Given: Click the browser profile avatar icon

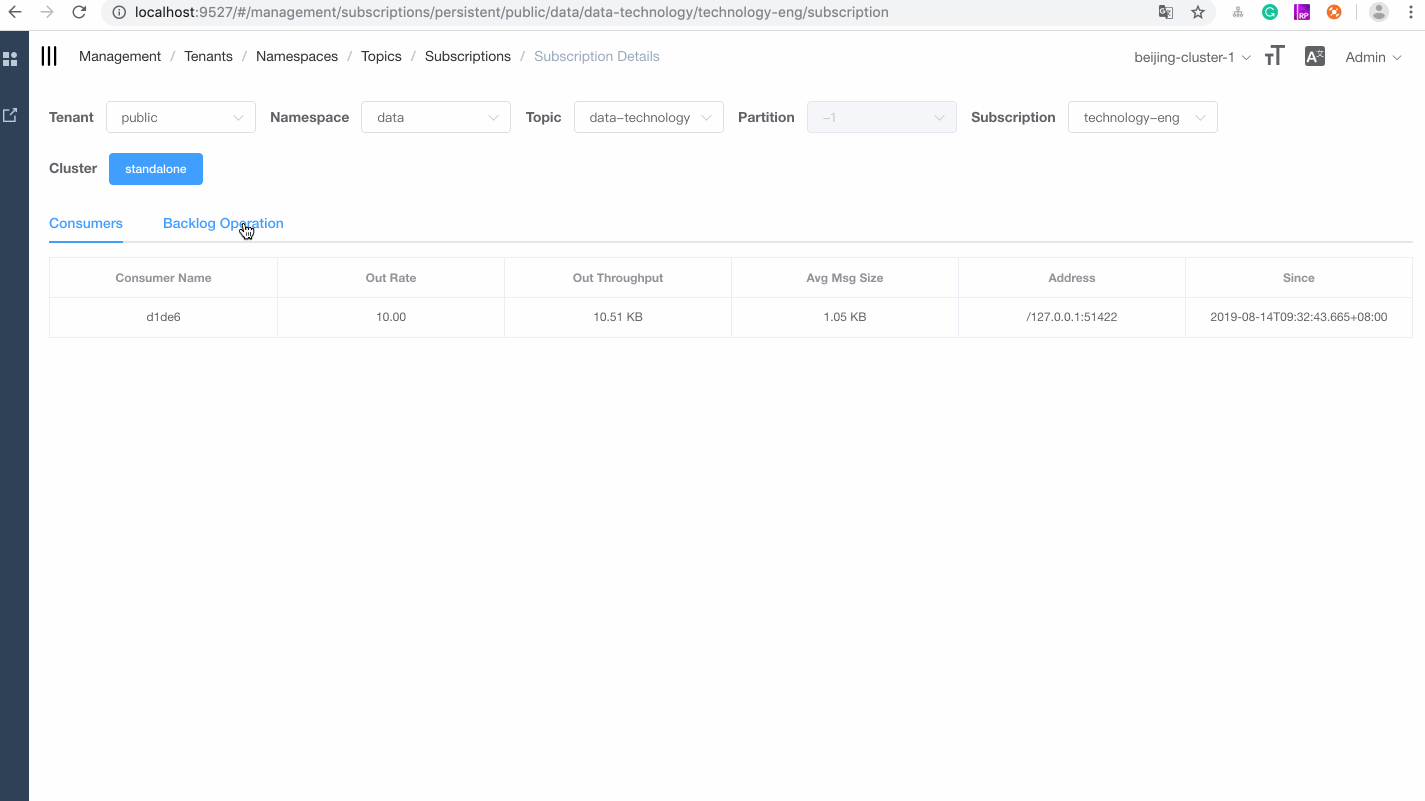Looking at the screenshot, I should (1379, 12).
